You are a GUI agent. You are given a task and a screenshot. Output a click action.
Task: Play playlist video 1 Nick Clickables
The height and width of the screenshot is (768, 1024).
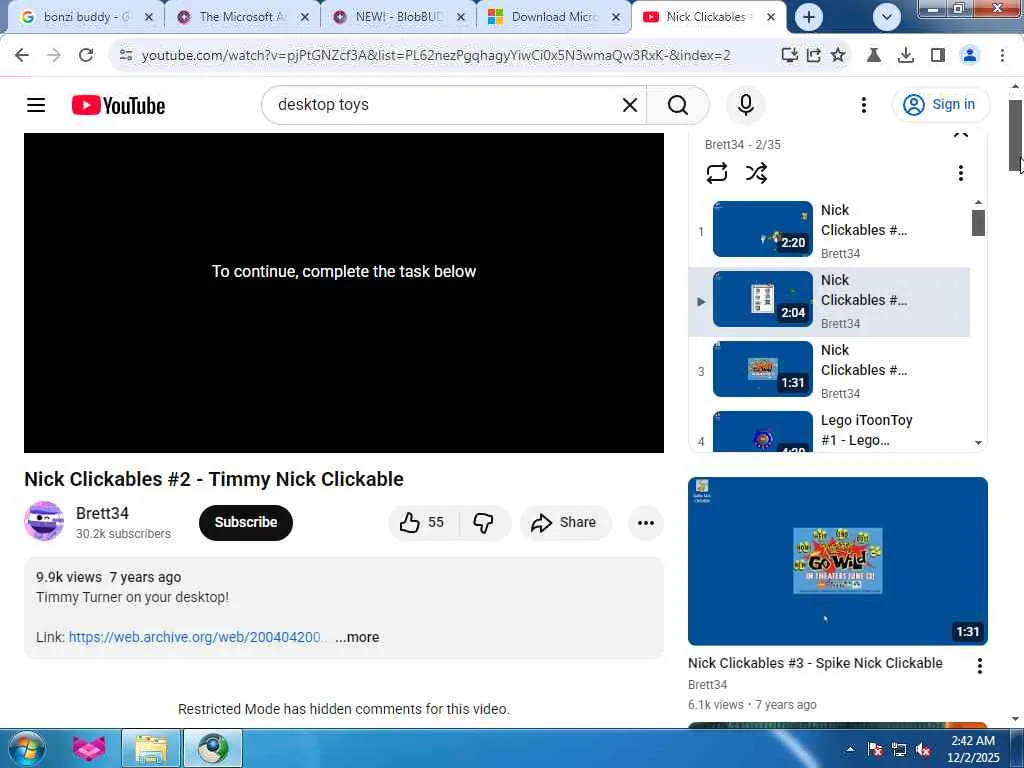829,231
